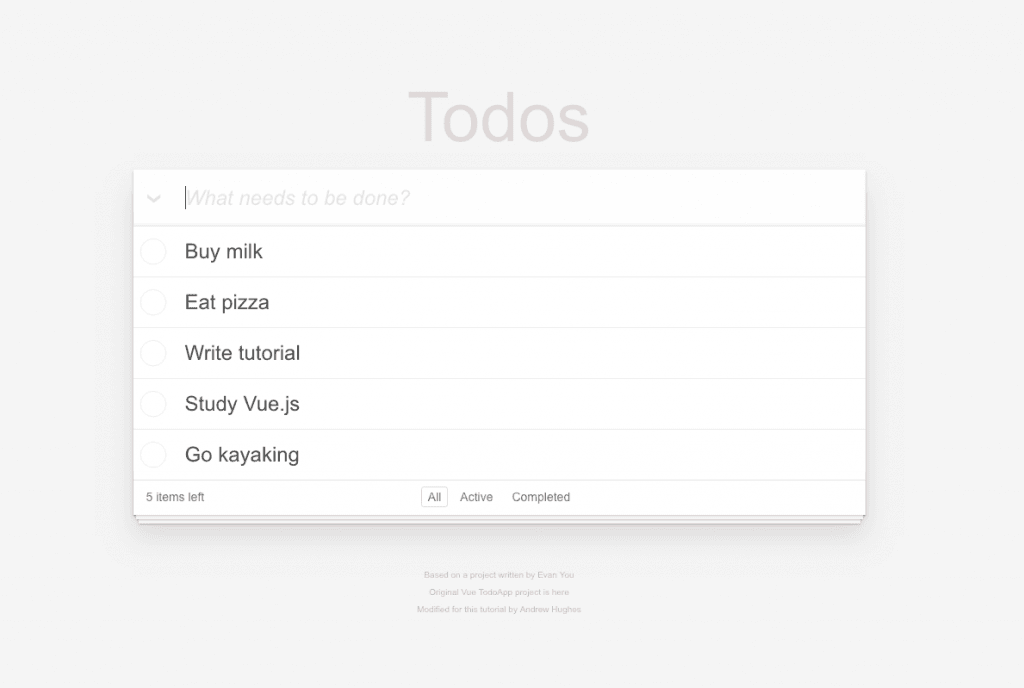The image size is (1024, 688).
Task: Toggle all todos with the chevron arrow
Action: coord(154,198)
